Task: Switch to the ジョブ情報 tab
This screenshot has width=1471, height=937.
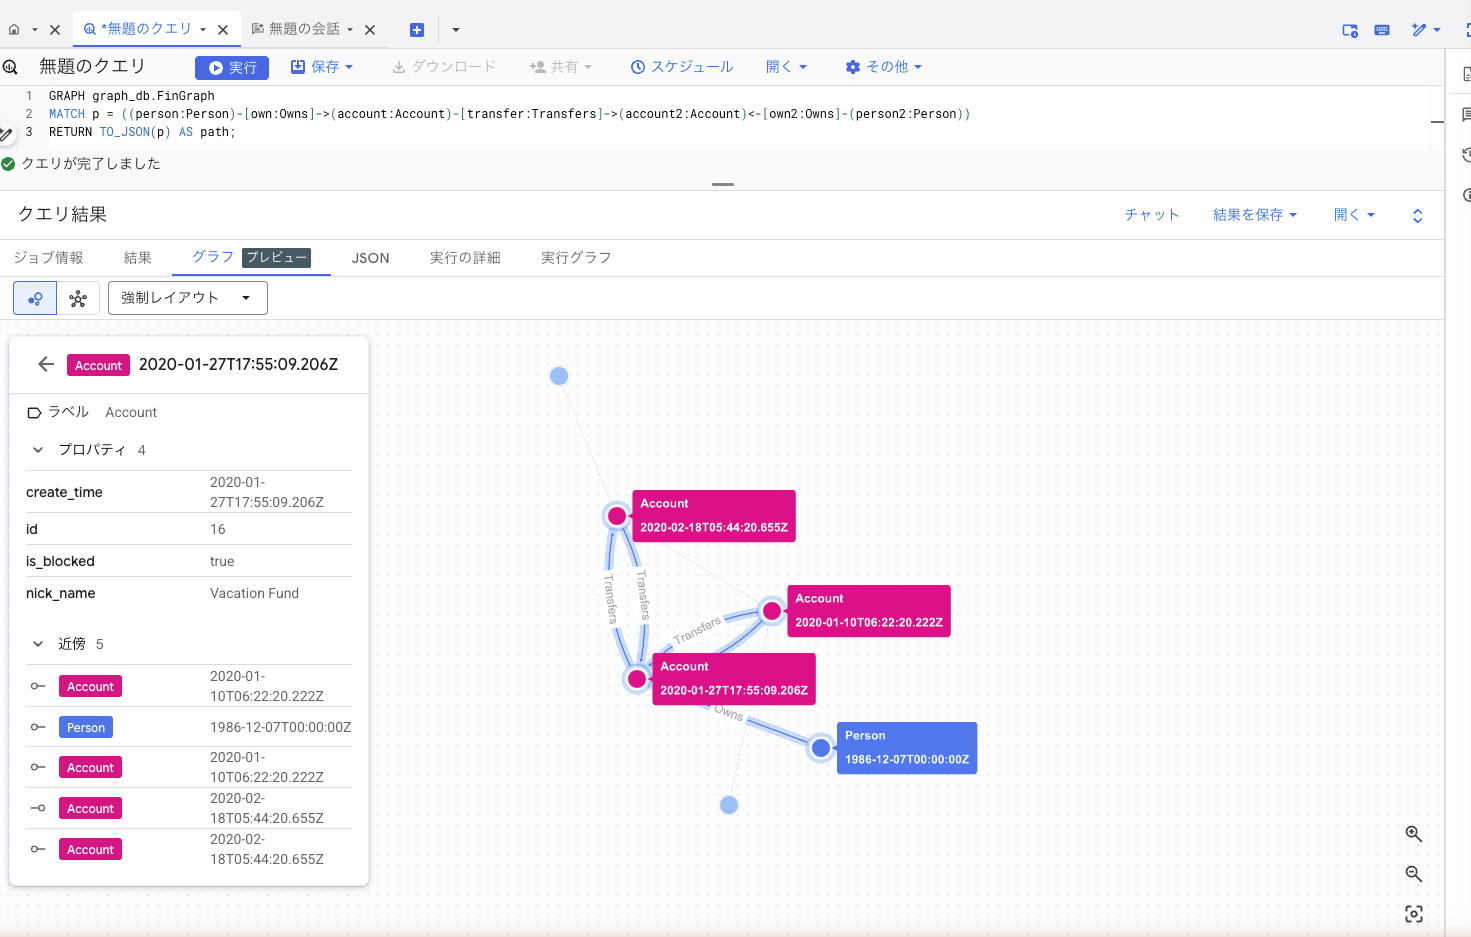Action: tap(48, 258)
